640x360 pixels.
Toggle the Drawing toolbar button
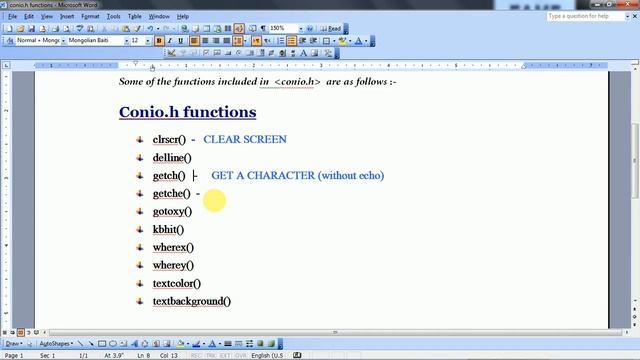[239, 29]
